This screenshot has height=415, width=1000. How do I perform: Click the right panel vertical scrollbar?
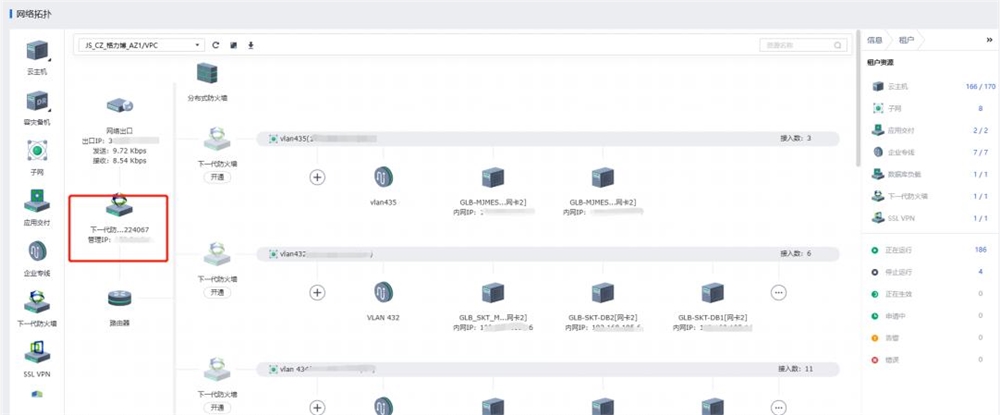tap(860, 99)
